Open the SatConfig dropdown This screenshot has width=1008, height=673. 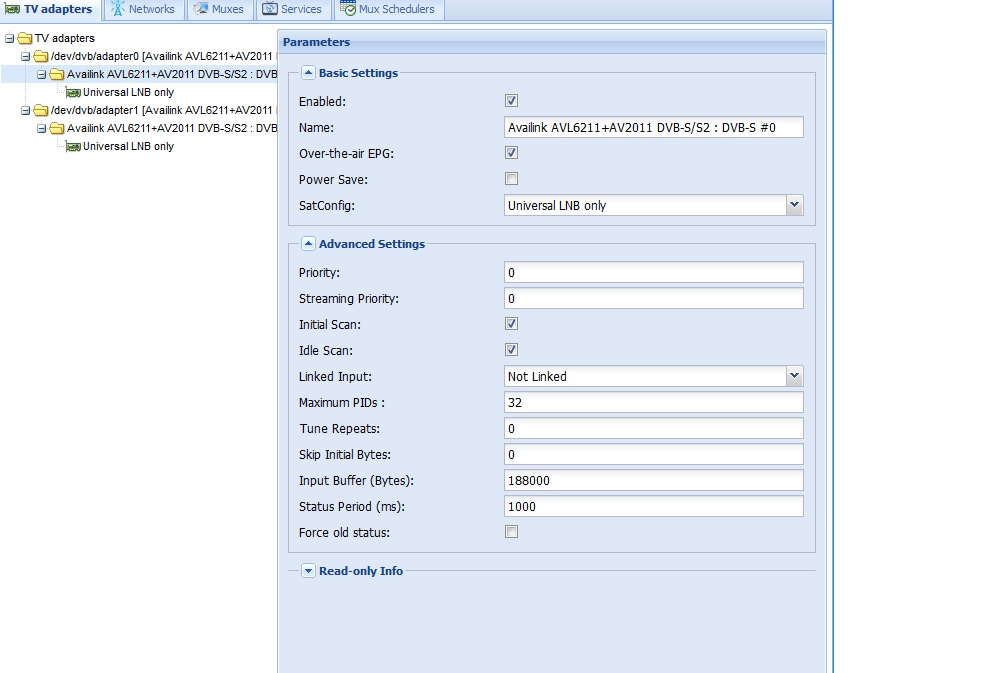click(x=795, y=205)
